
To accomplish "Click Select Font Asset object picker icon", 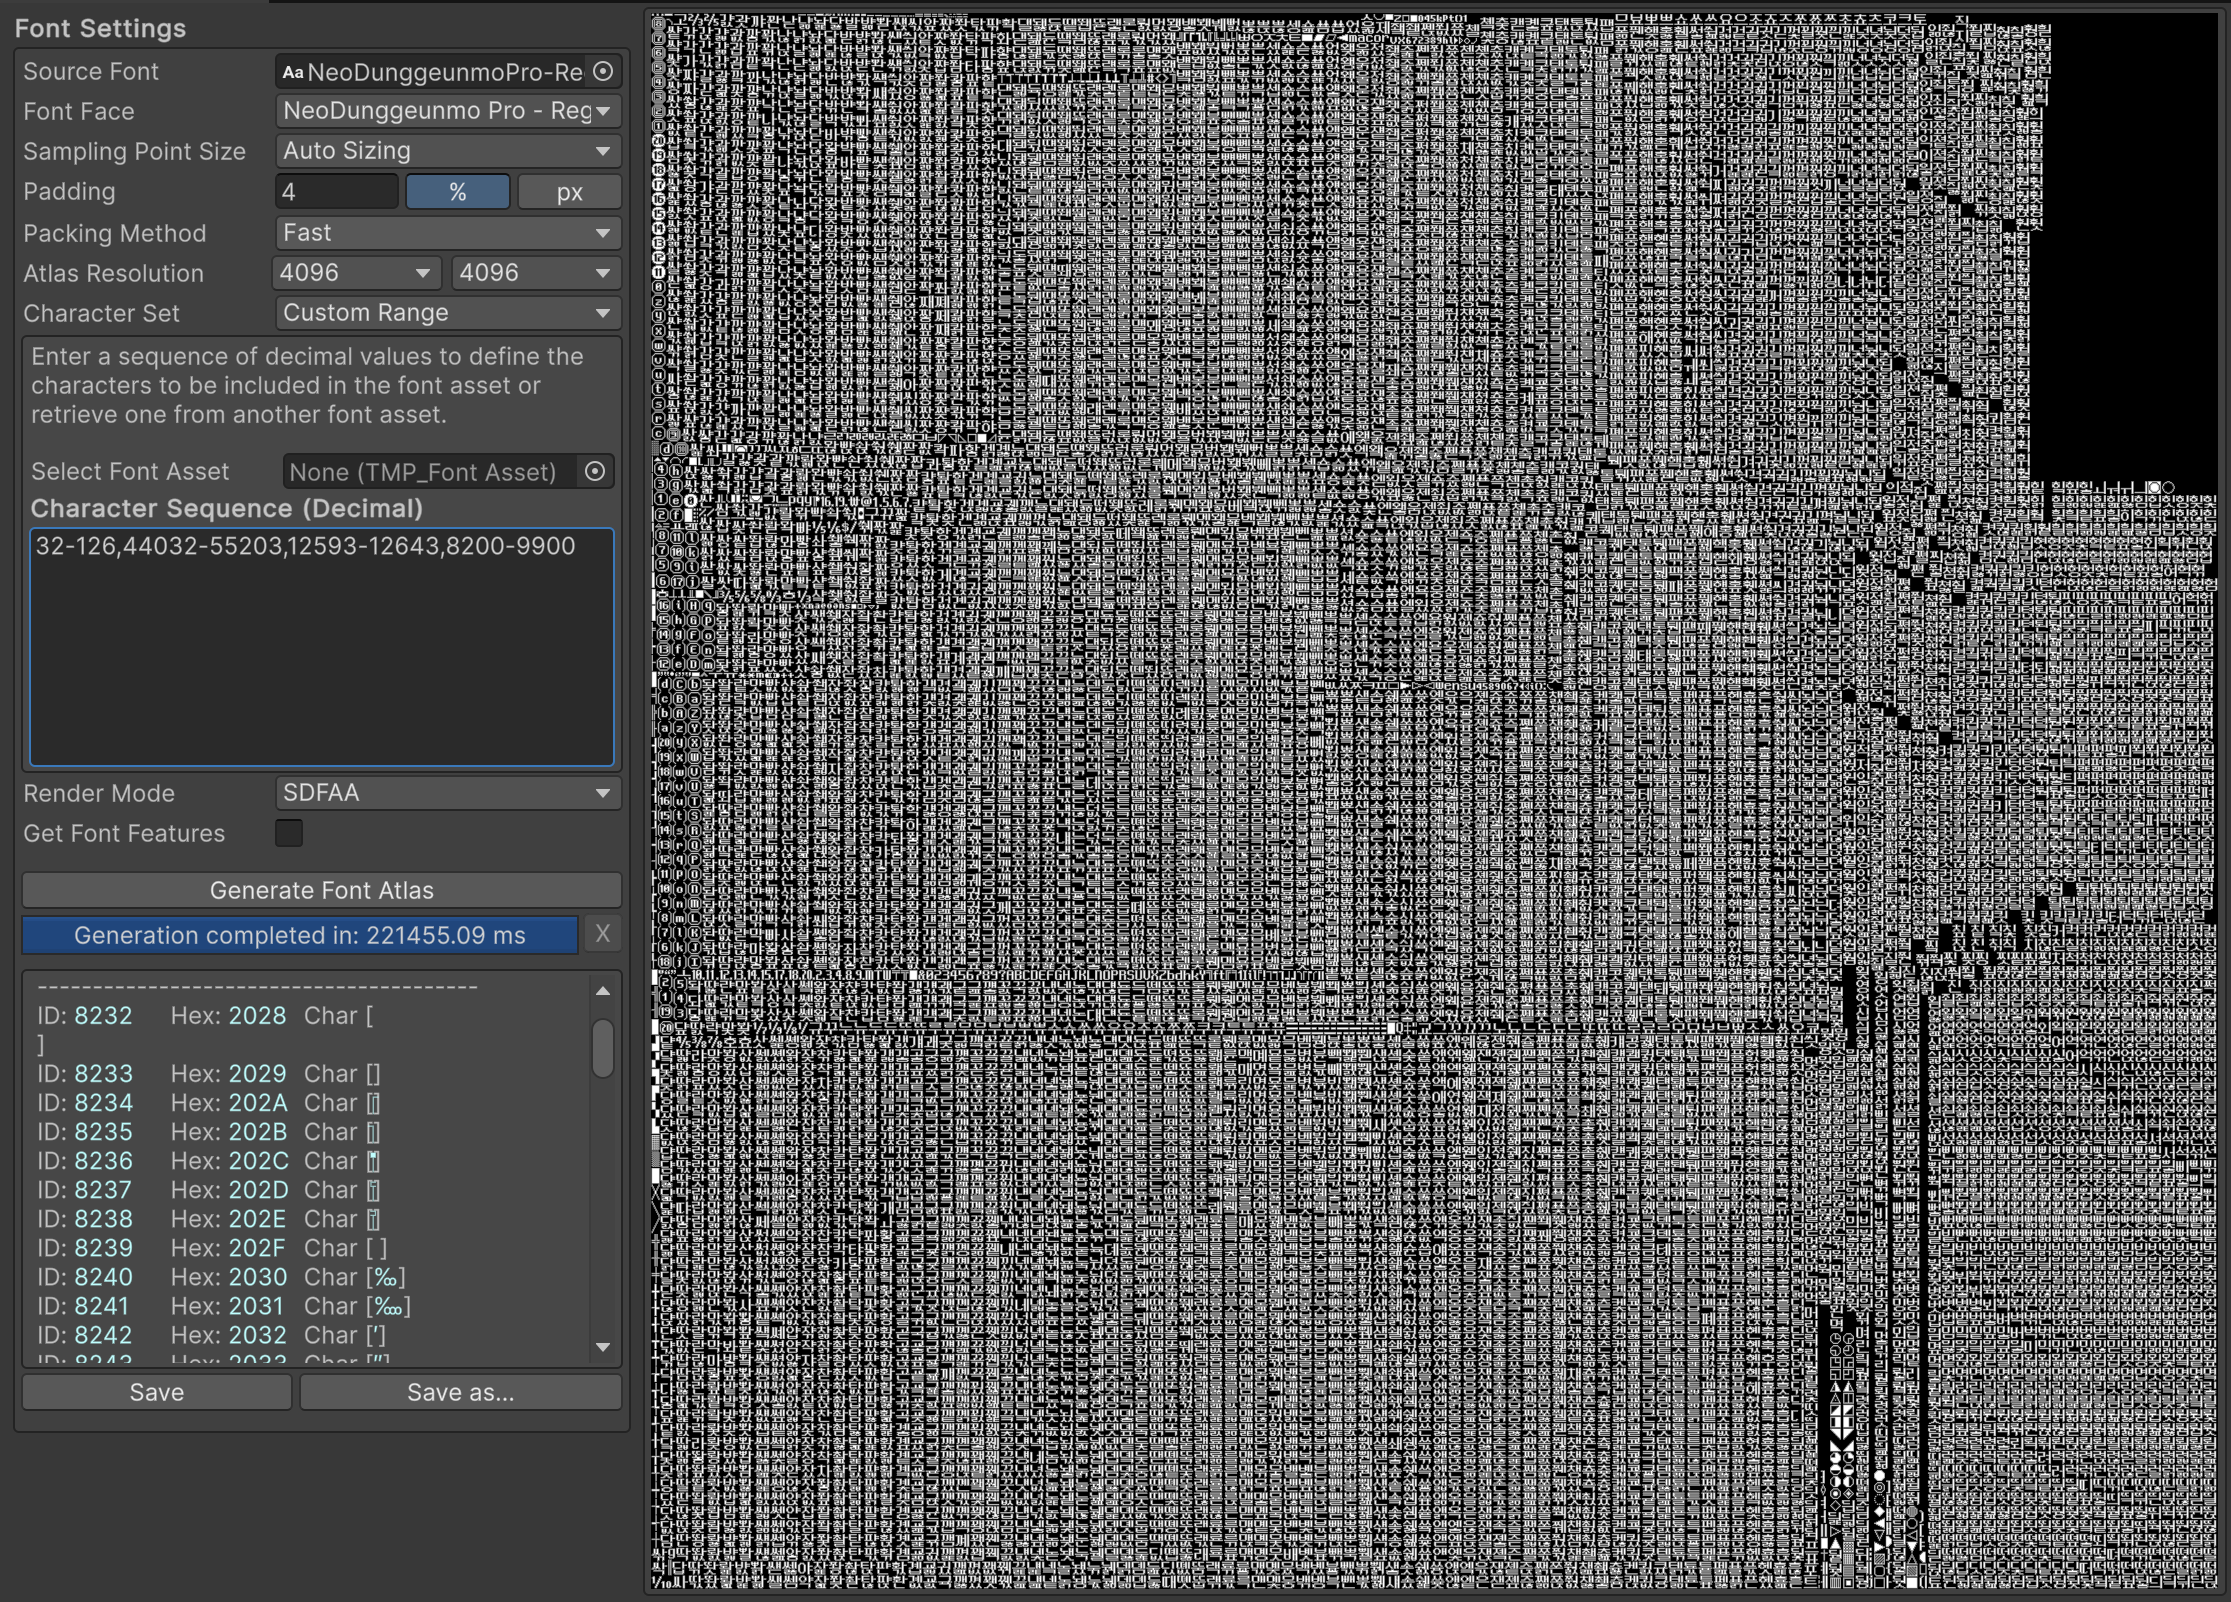I will (595, 471).
